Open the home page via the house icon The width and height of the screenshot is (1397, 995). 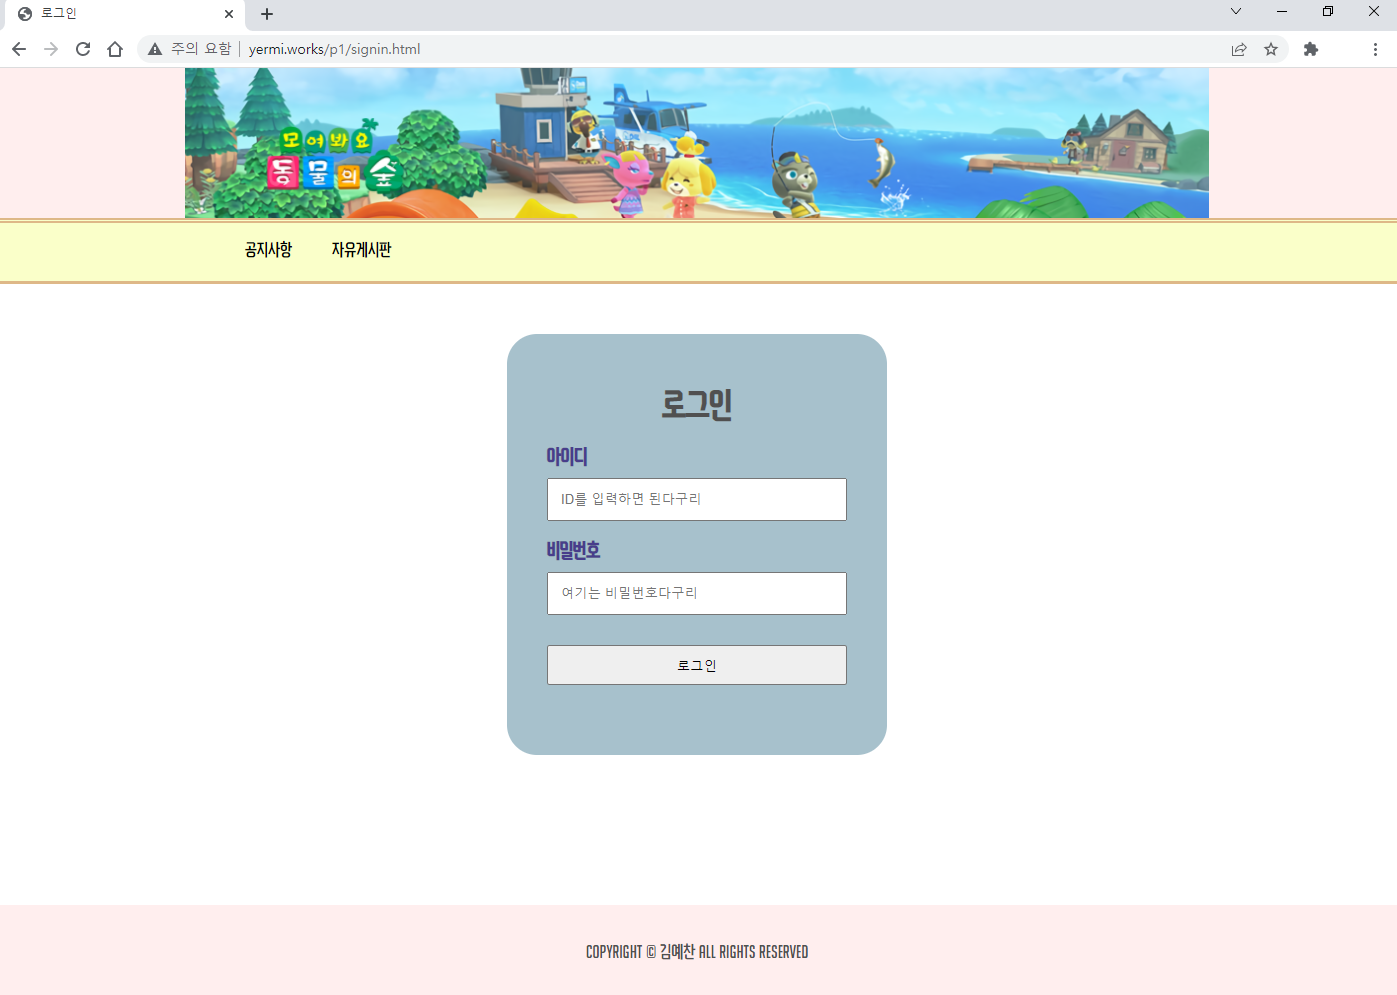(115, 49)
